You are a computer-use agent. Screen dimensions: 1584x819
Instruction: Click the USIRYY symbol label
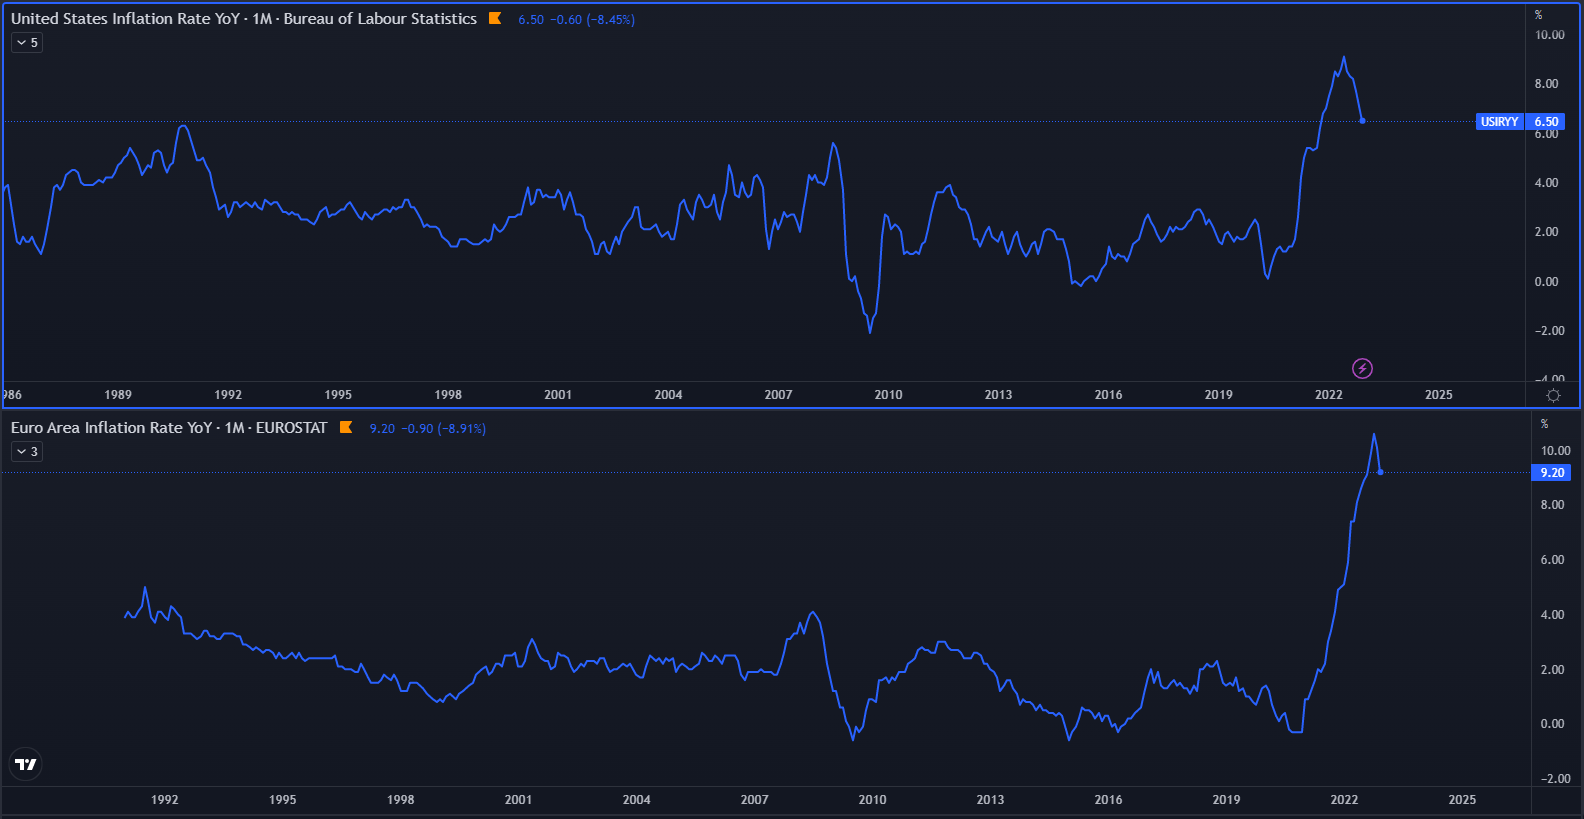click(x=1499, y=122)
